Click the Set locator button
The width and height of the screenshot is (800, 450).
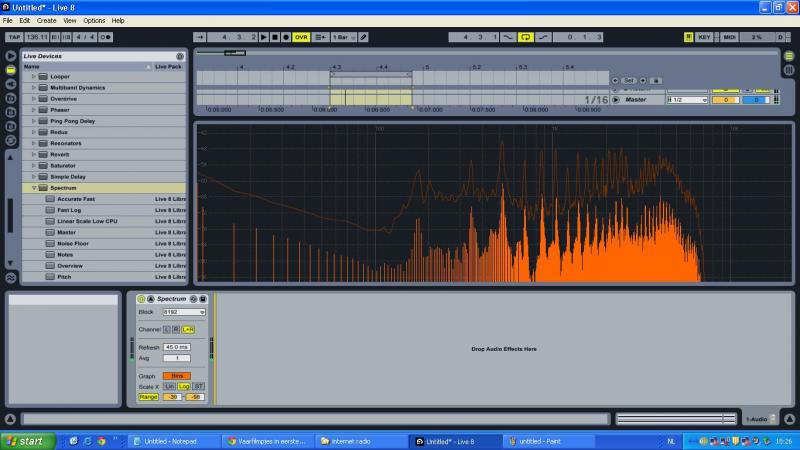pyautogui.click(x=629, y=81)
